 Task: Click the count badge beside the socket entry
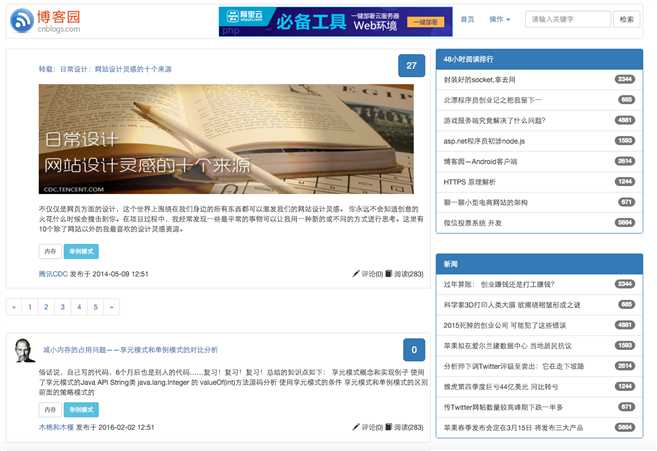click(625, 79)
